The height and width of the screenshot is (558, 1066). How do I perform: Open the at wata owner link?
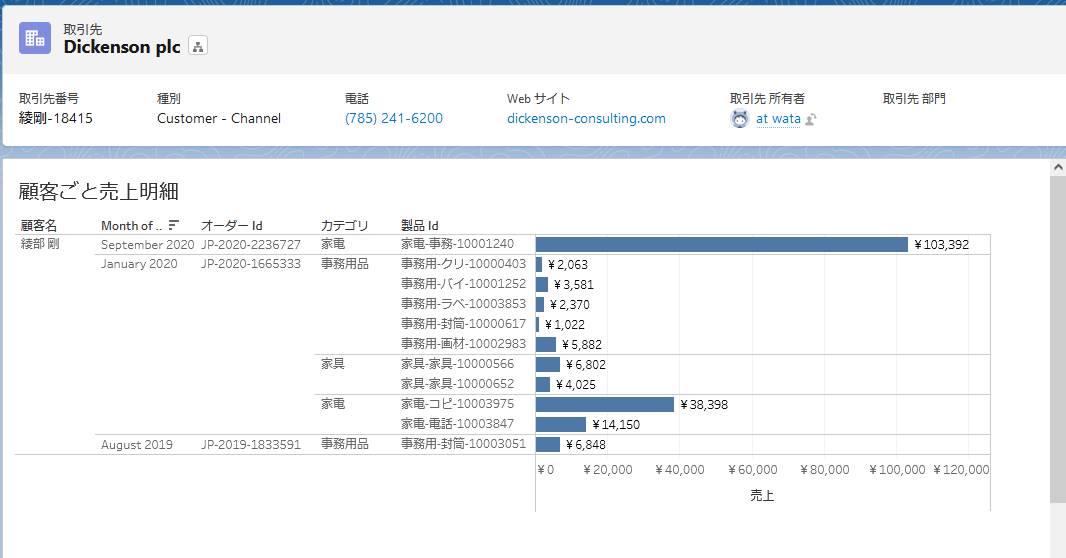pos(778,118)
